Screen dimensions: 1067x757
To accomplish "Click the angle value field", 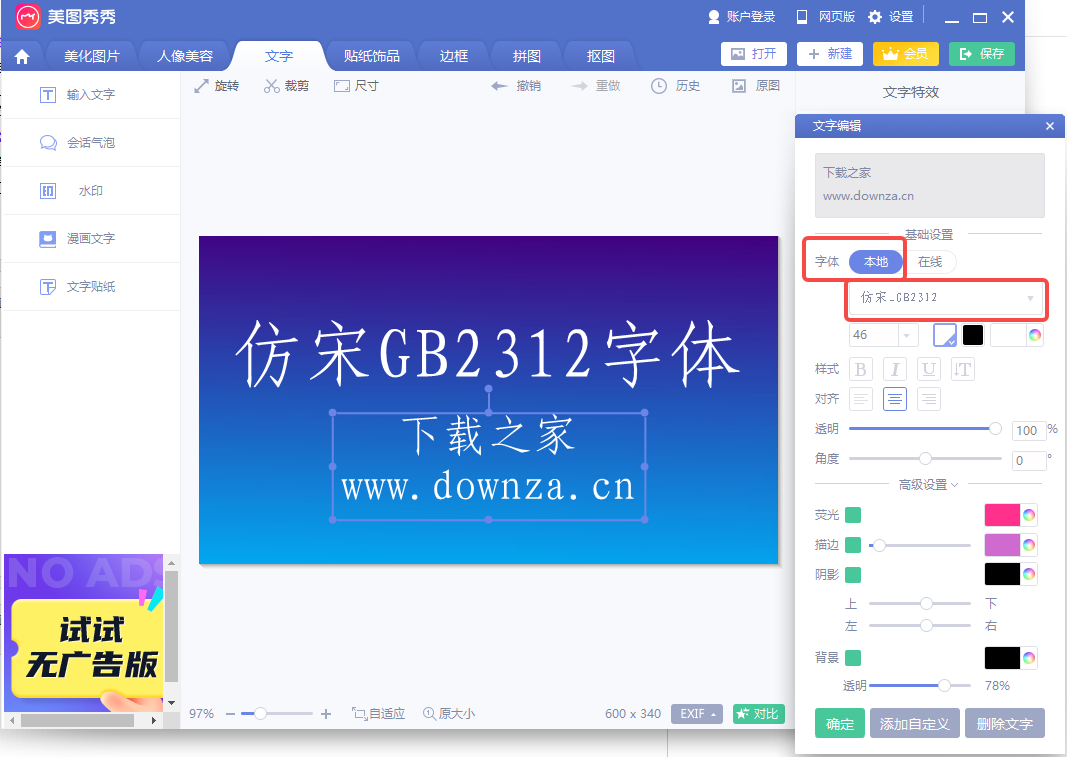I will tap(1029, 461).
